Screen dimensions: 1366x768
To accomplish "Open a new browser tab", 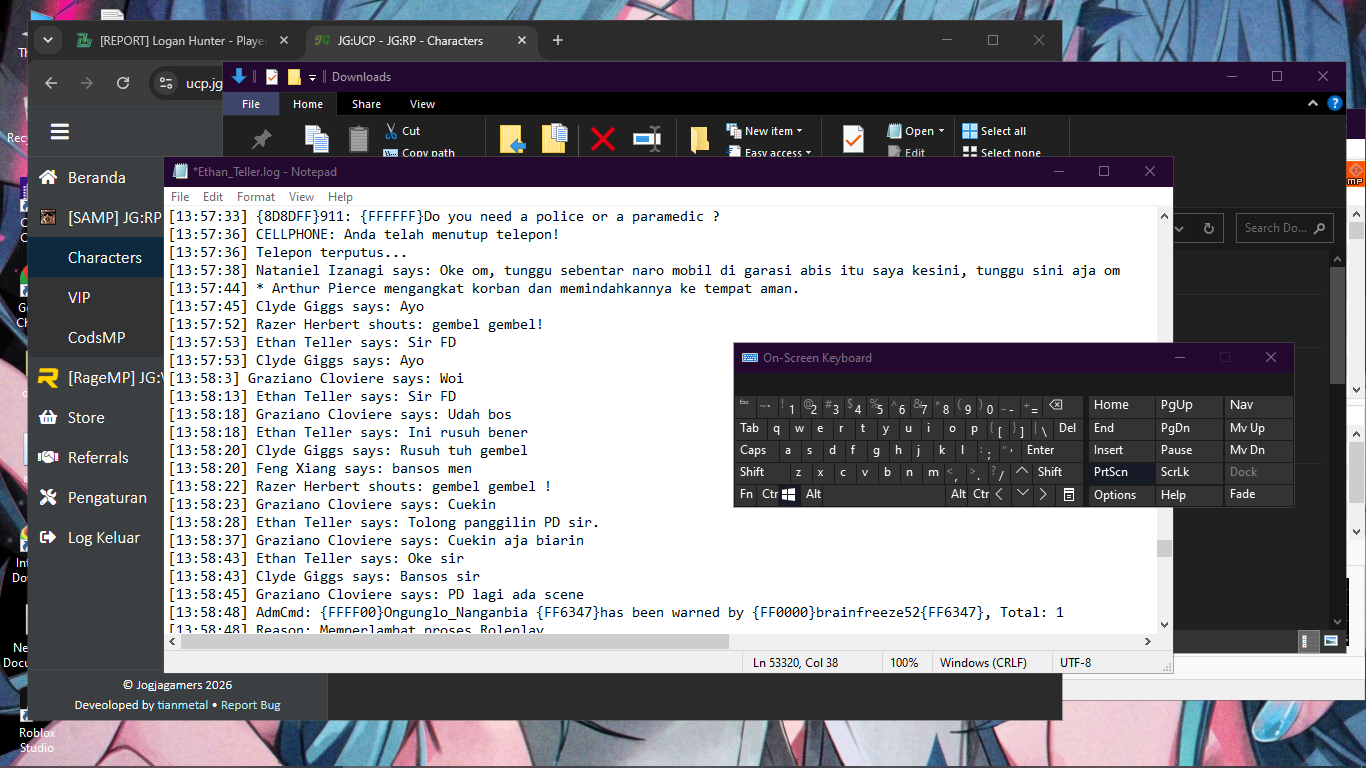I will pos(558,40).
